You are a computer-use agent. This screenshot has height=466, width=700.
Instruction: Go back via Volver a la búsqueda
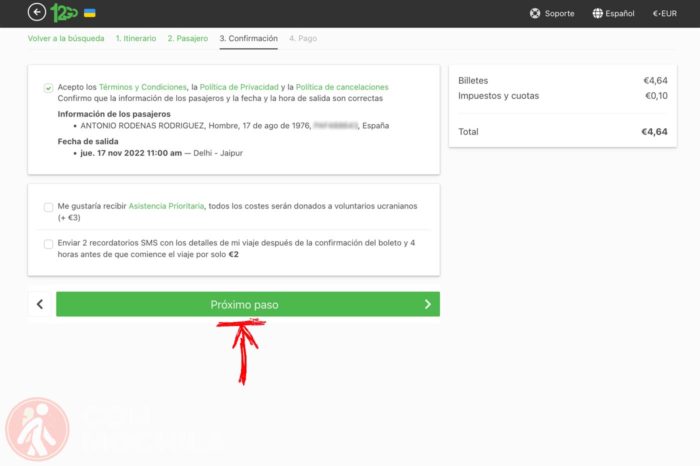66,38
